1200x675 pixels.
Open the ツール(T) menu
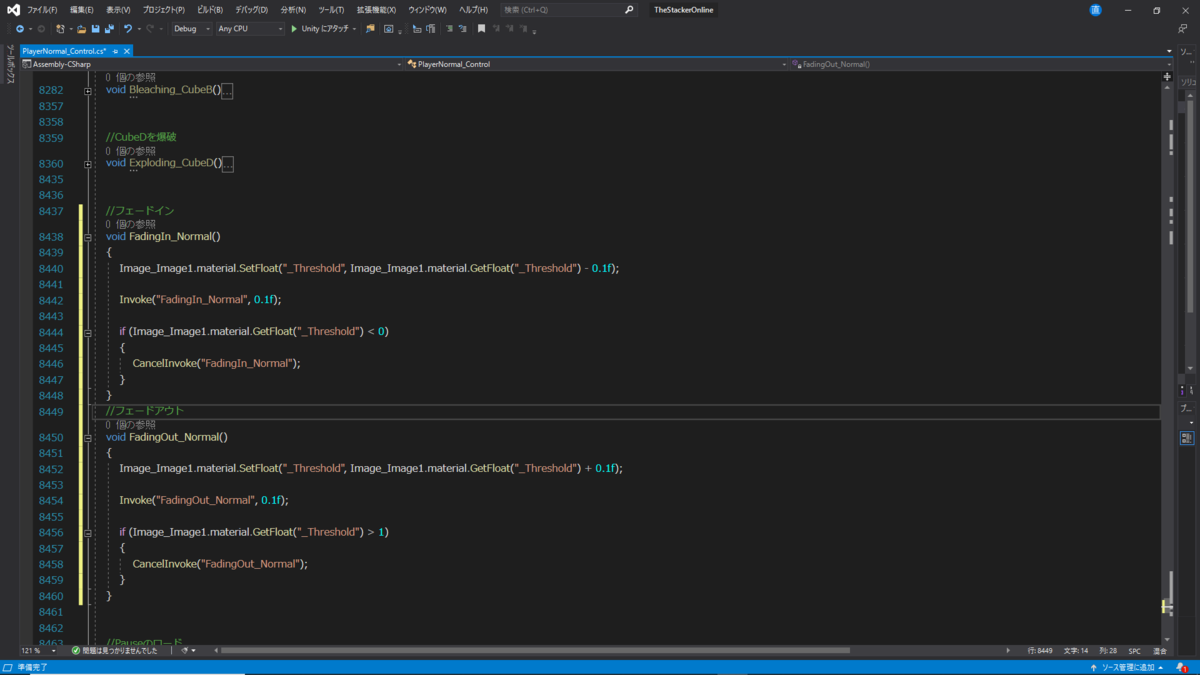(x=331, y=10)
